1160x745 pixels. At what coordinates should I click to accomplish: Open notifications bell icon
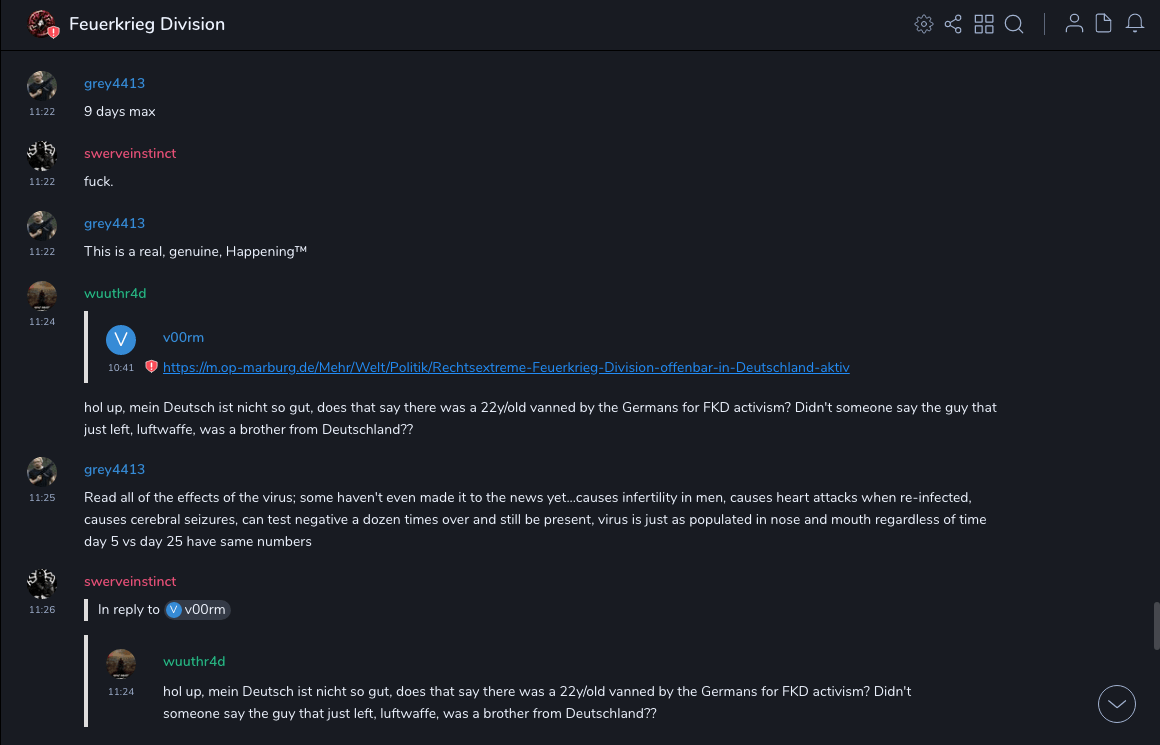coord(1135,24)
